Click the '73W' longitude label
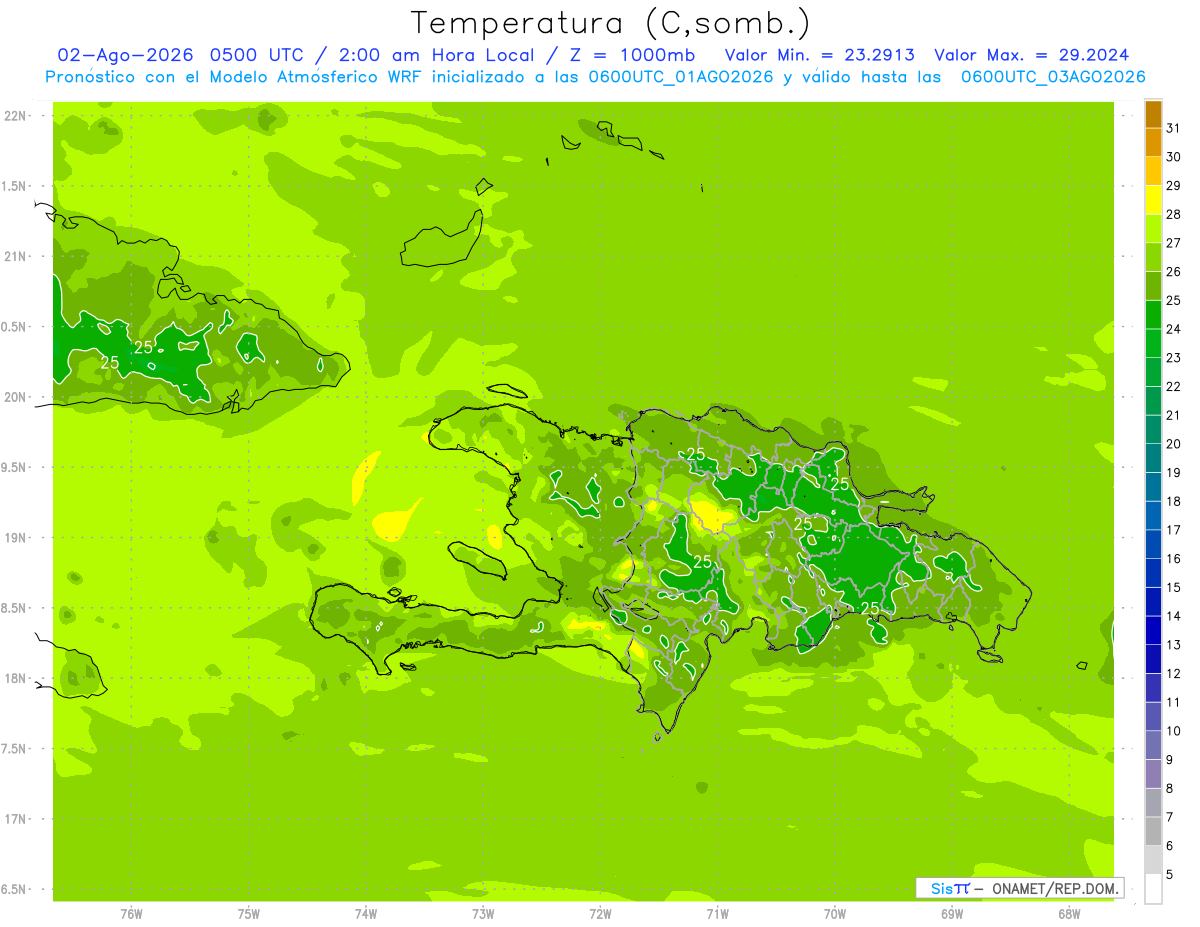 (x=483, y=914)
